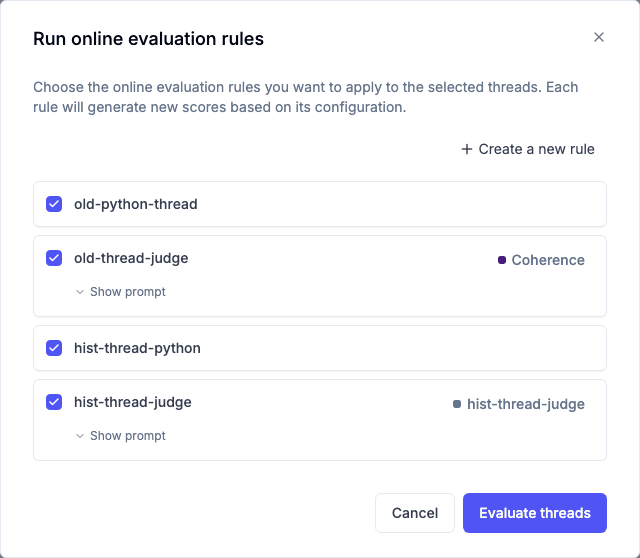The width and height of the screenshot is (640, 558).
Task: Click the gray hist-thread-judge score dot
Action: [x=457, y=404]
